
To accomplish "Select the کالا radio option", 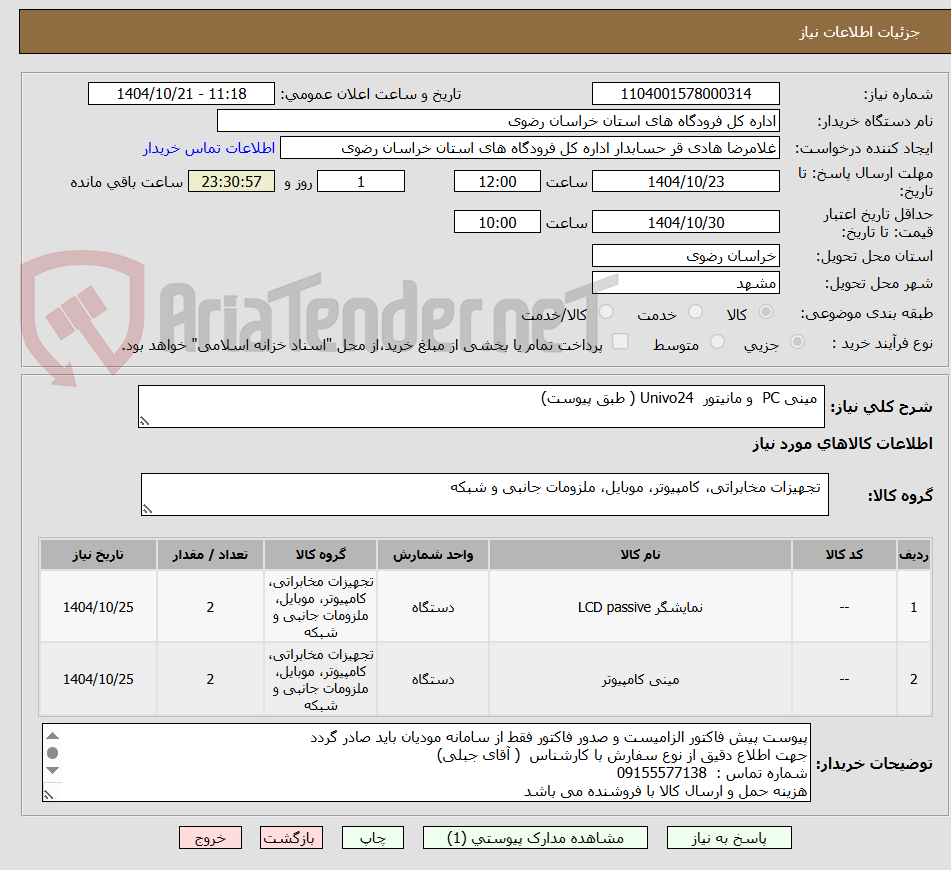I will point(765,311).
